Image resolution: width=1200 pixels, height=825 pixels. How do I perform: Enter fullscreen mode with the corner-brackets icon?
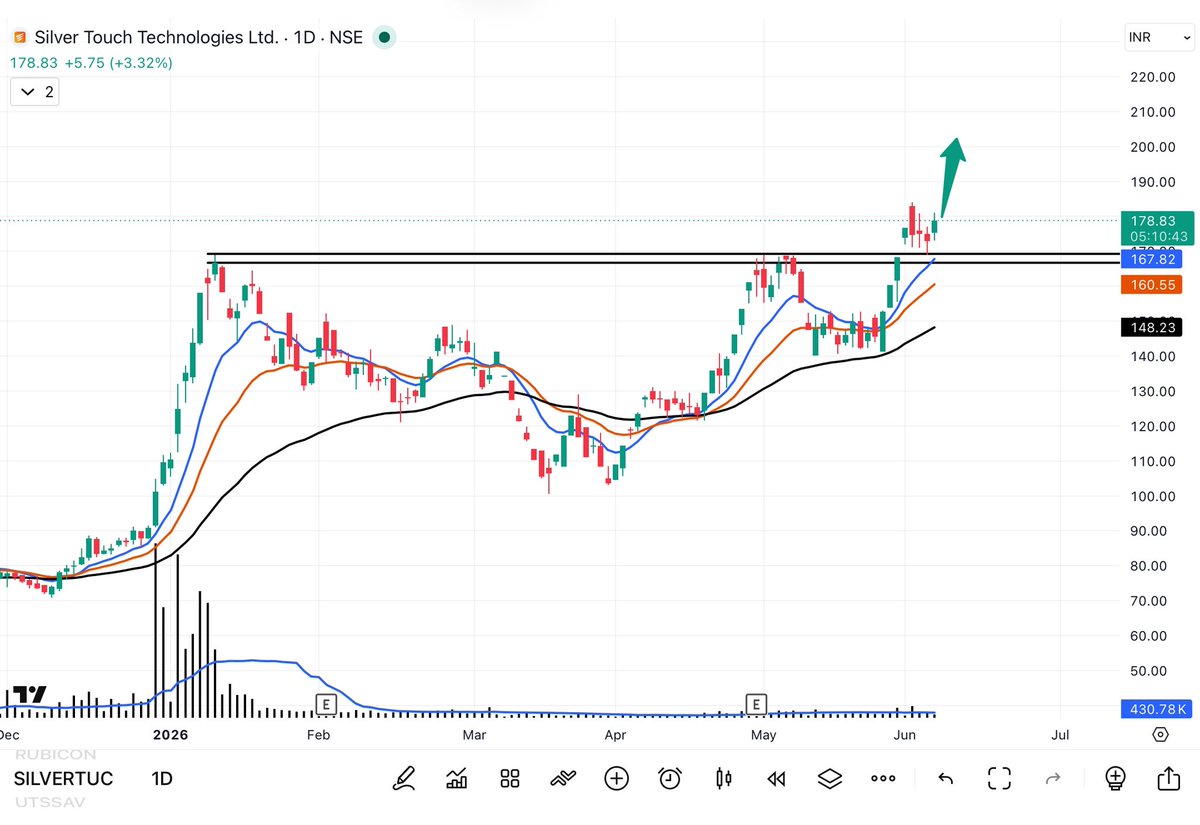point(999,778)
